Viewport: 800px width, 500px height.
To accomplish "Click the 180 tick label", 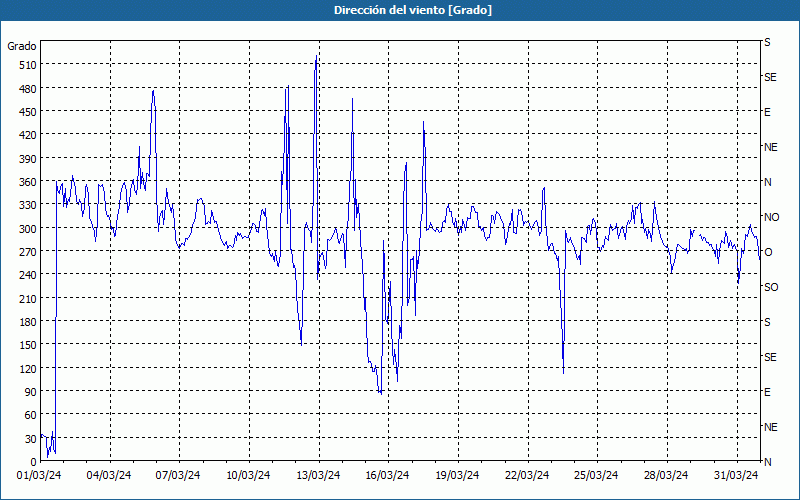I will point(28,321).
